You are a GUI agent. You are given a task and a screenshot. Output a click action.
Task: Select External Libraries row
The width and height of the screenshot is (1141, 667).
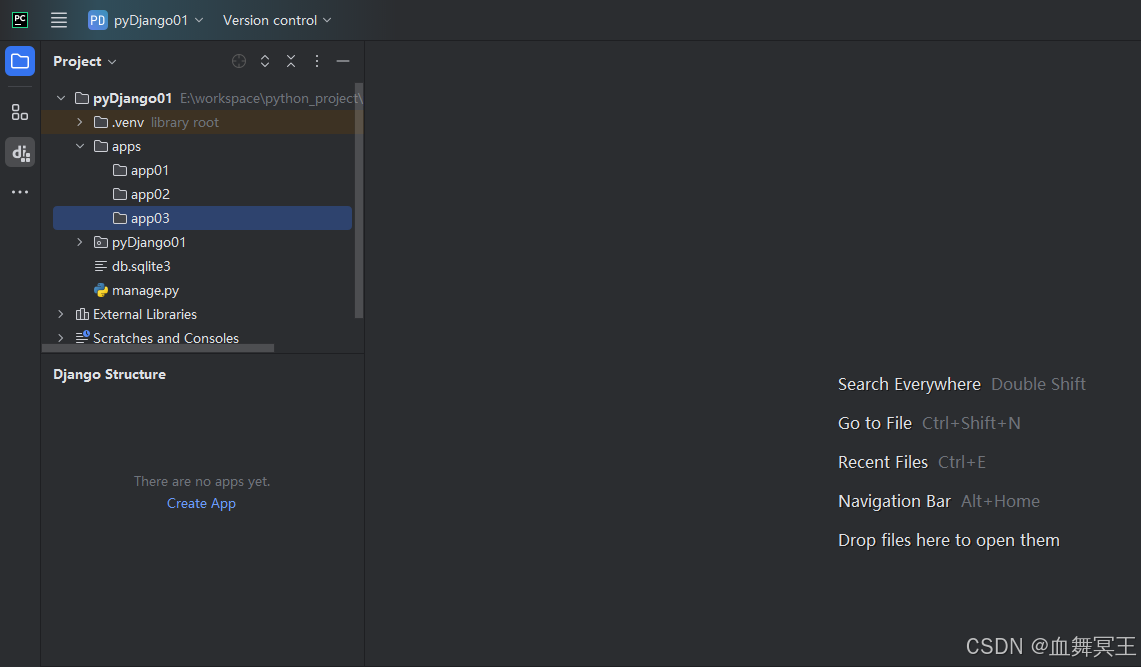[203, 314]
